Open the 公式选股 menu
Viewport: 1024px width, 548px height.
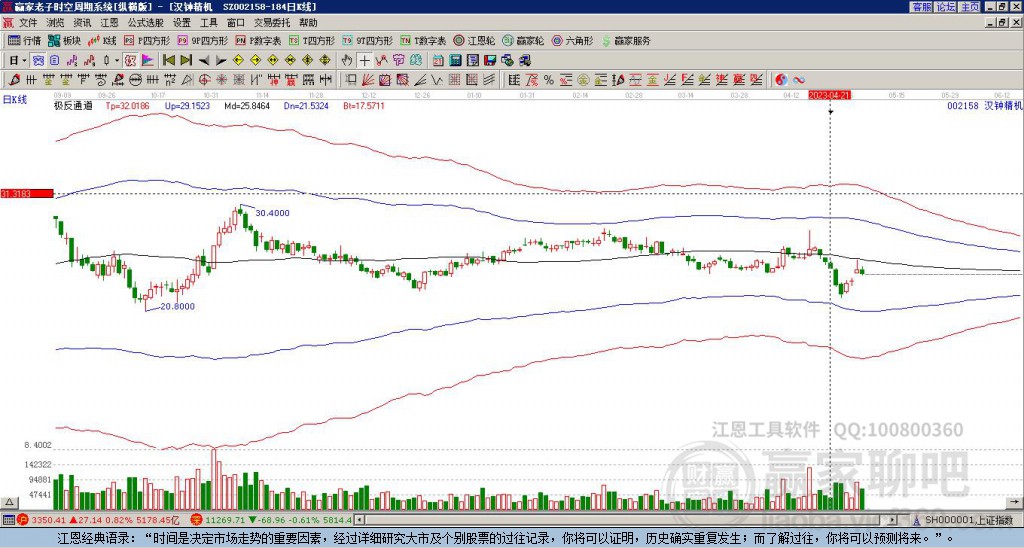point(146,23)
